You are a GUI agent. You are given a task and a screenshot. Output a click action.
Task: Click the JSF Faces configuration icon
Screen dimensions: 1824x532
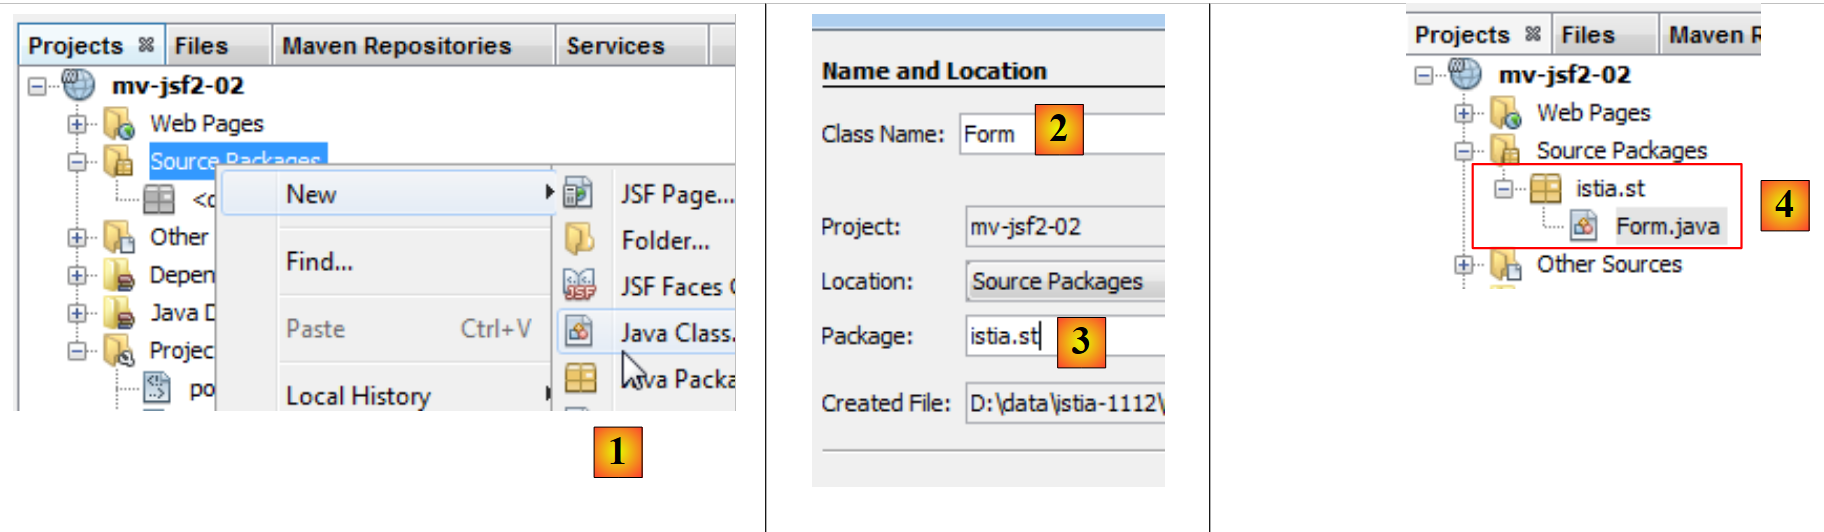click(x=579, y=286)
